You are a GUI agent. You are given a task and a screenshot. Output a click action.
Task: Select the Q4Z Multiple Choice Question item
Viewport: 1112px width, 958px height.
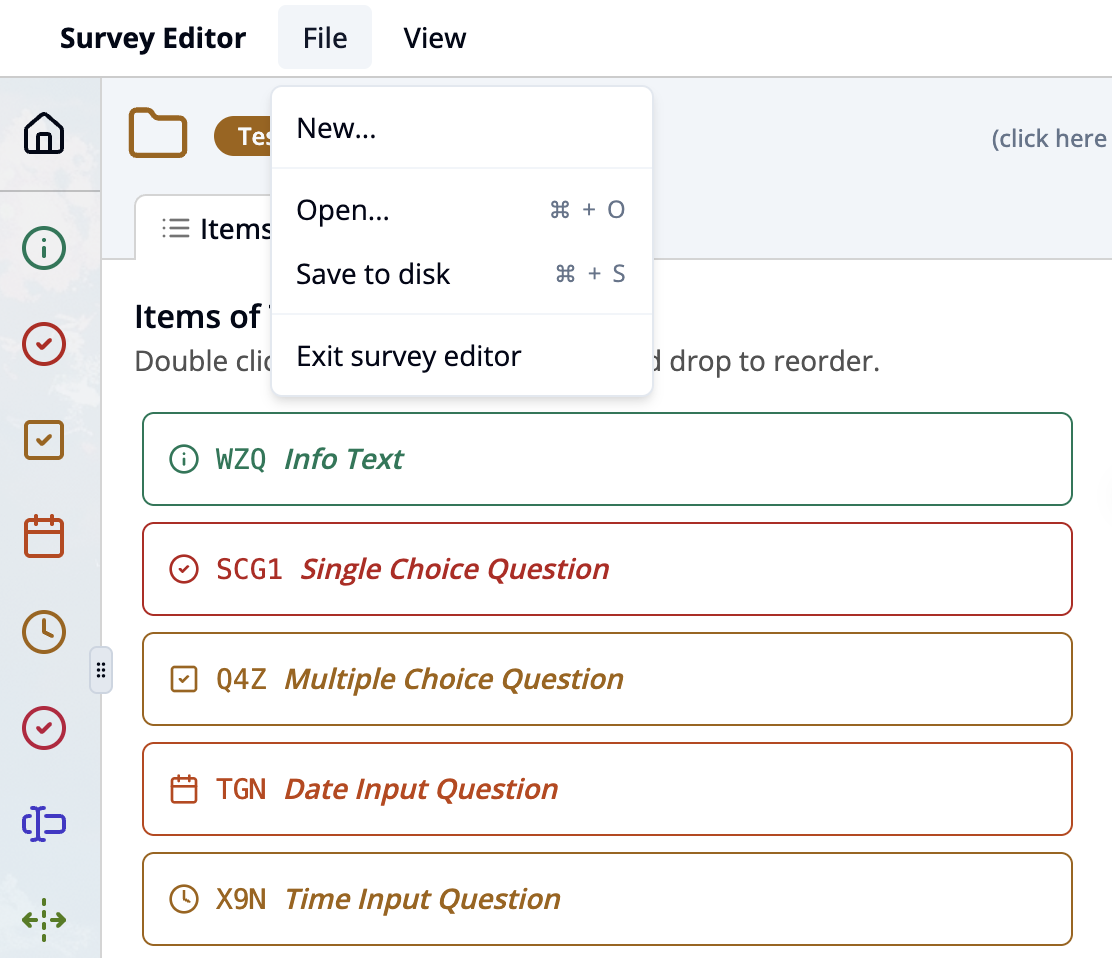point(607,679)
